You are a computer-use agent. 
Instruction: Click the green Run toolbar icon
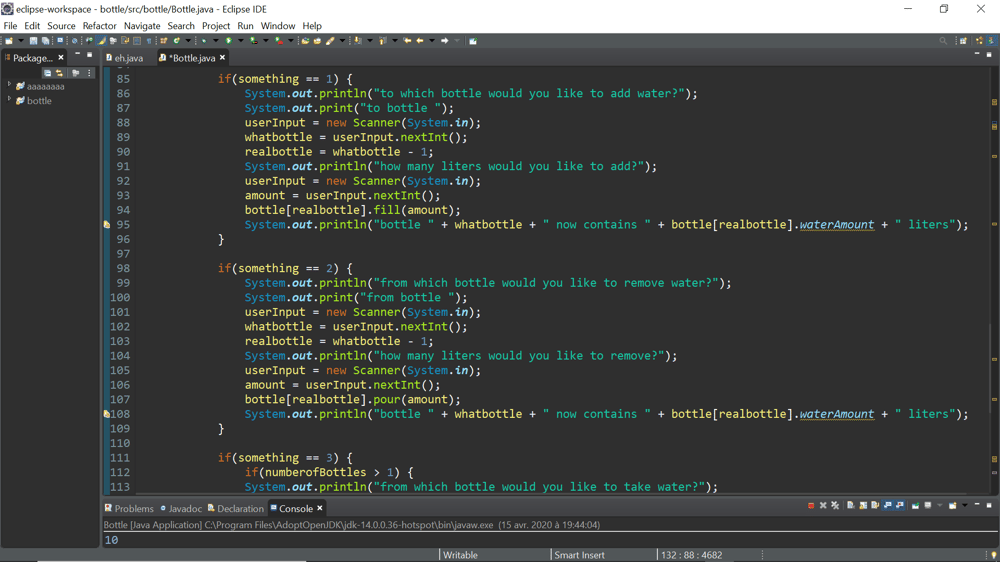pyautogui.click(x=228, y=41)
